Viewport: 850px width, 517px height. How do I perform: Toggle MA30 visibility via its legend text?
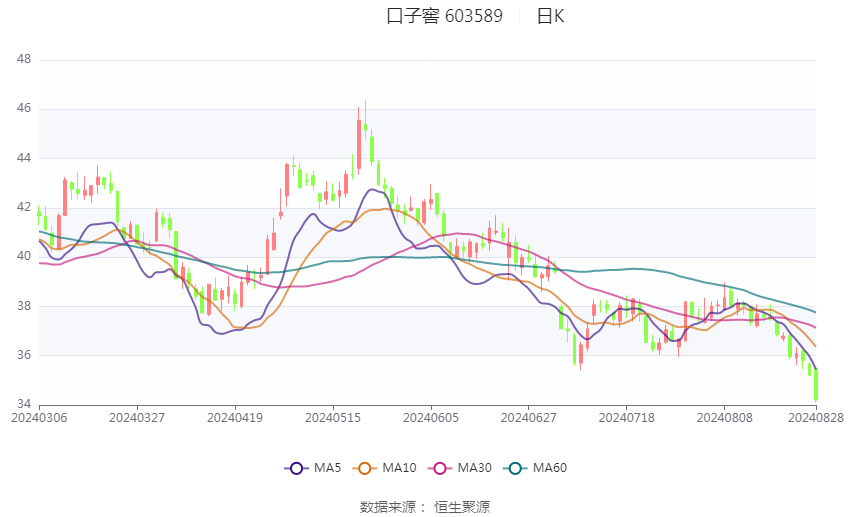pyautogui.click(x=473, y=468)
